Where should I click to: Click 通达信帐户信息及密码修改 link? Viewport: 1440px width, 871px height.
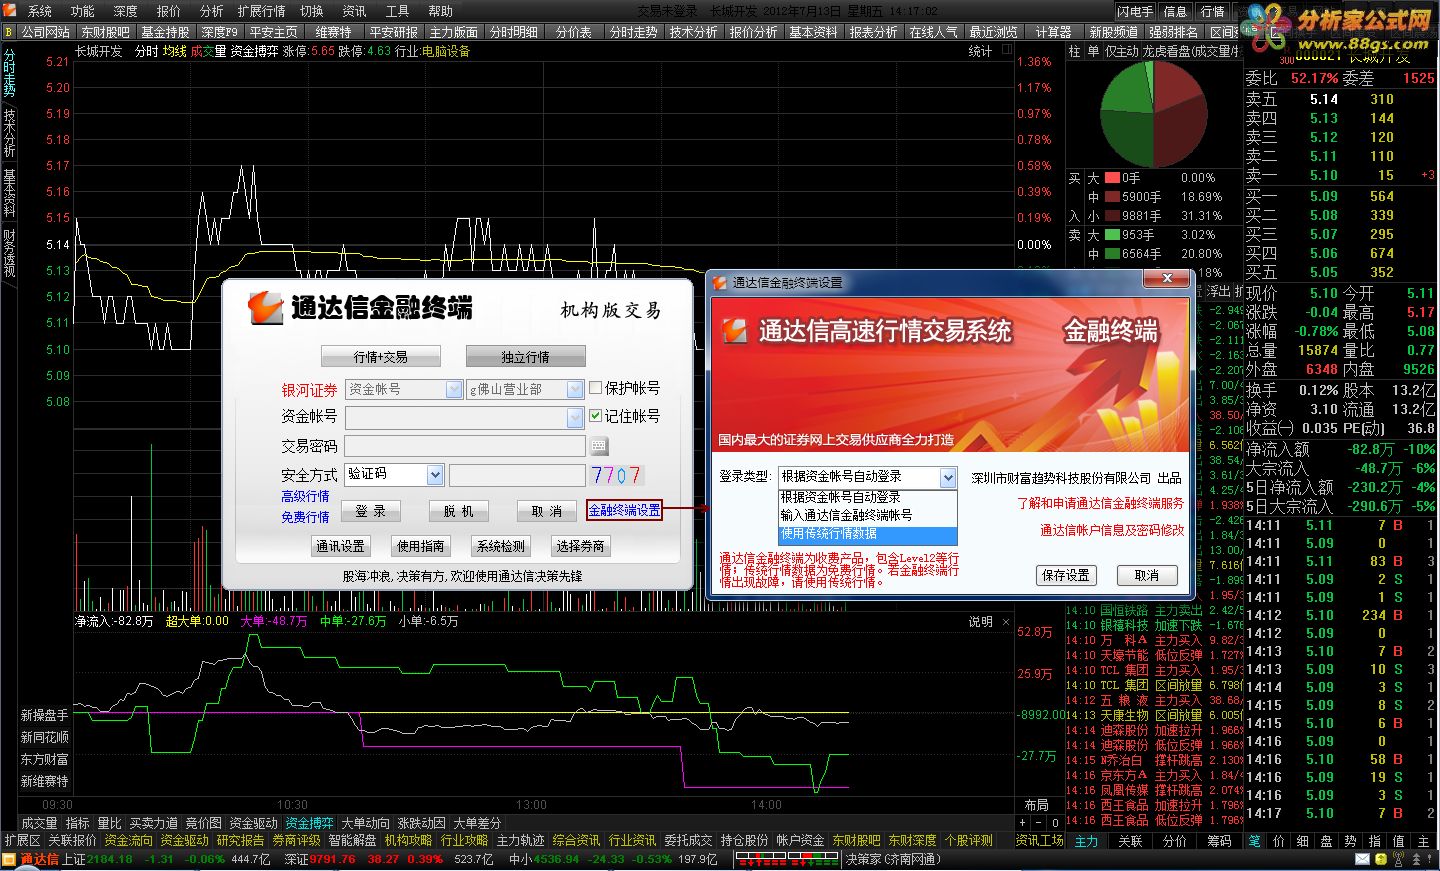[1112, 530]
